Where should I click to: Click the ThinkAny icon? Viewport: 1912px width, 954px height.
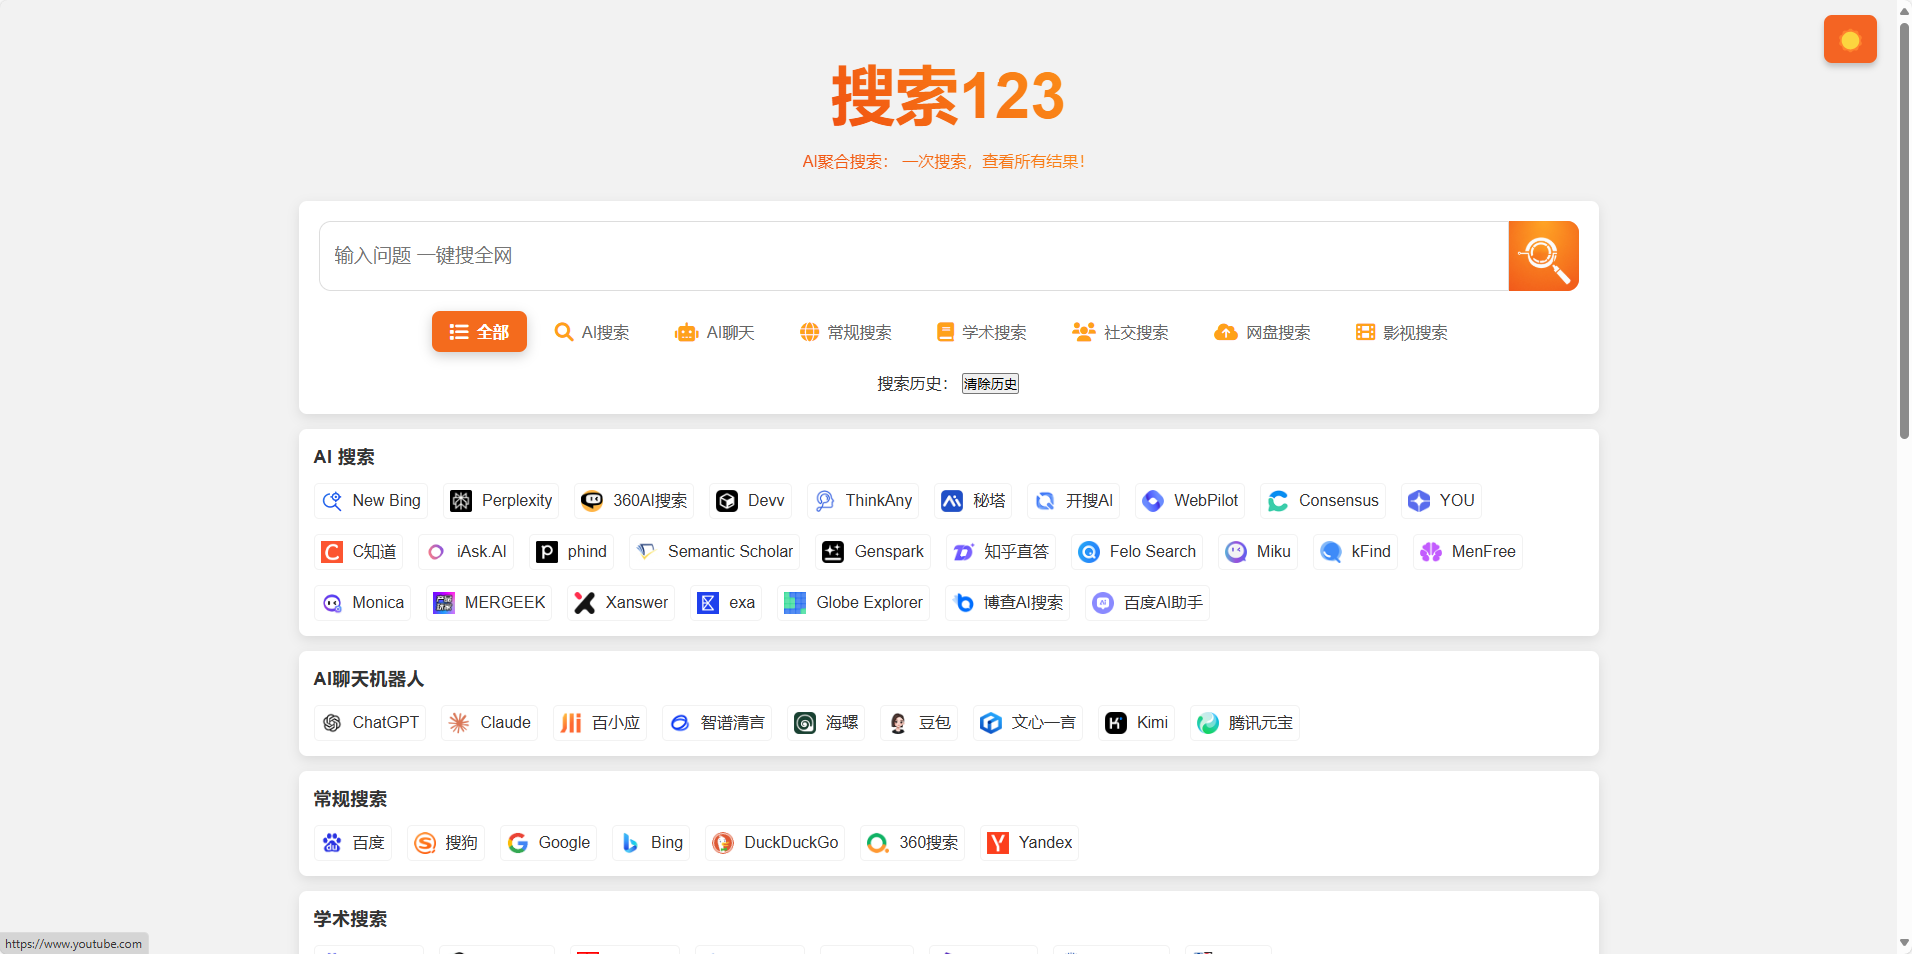coord(825,501)
